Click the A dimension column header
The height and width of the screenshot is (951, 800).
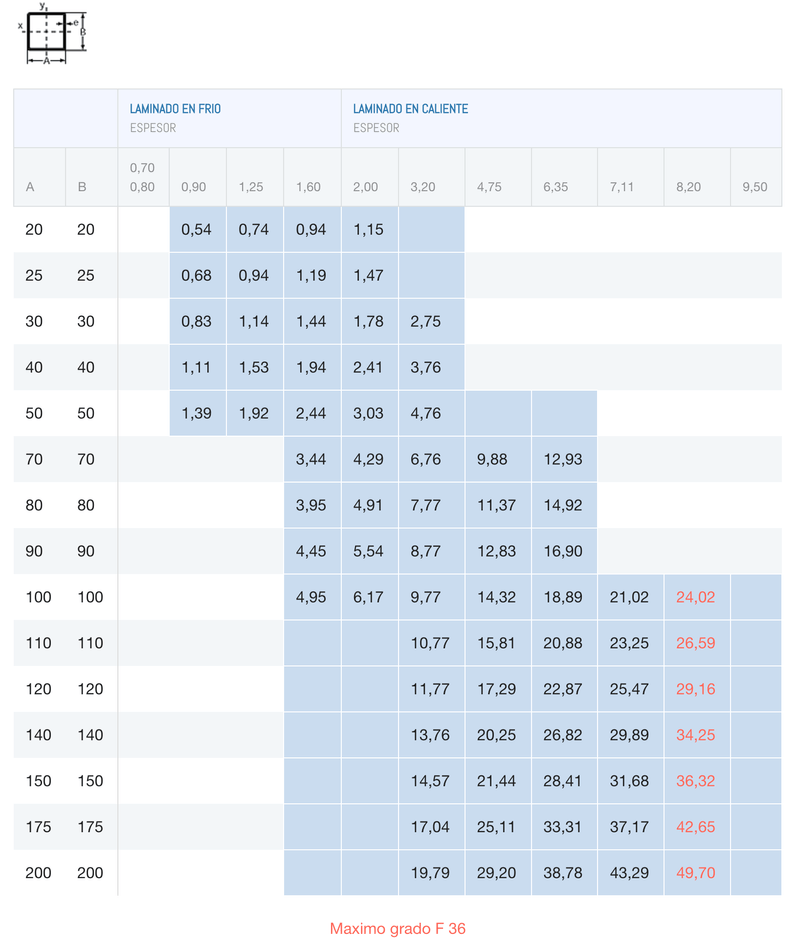click(30, 187)
